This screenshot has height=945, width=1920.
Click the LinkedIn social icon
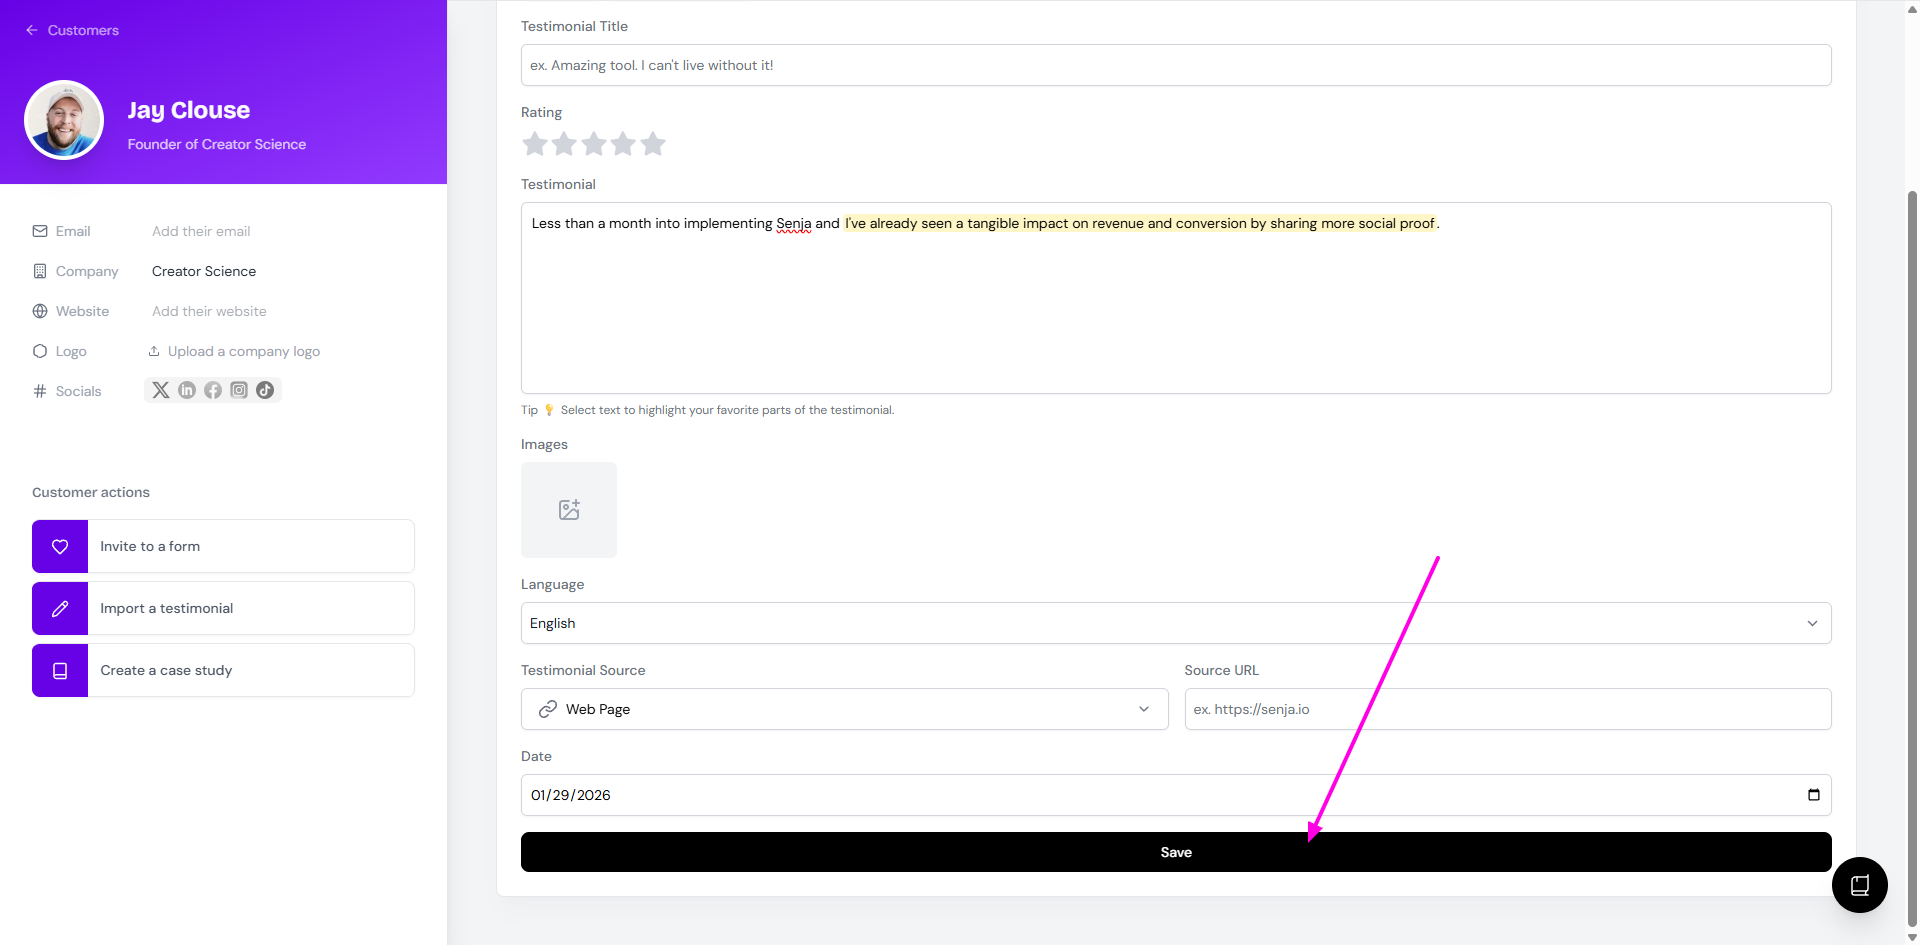pyautogui.click(x=187, y=390)
